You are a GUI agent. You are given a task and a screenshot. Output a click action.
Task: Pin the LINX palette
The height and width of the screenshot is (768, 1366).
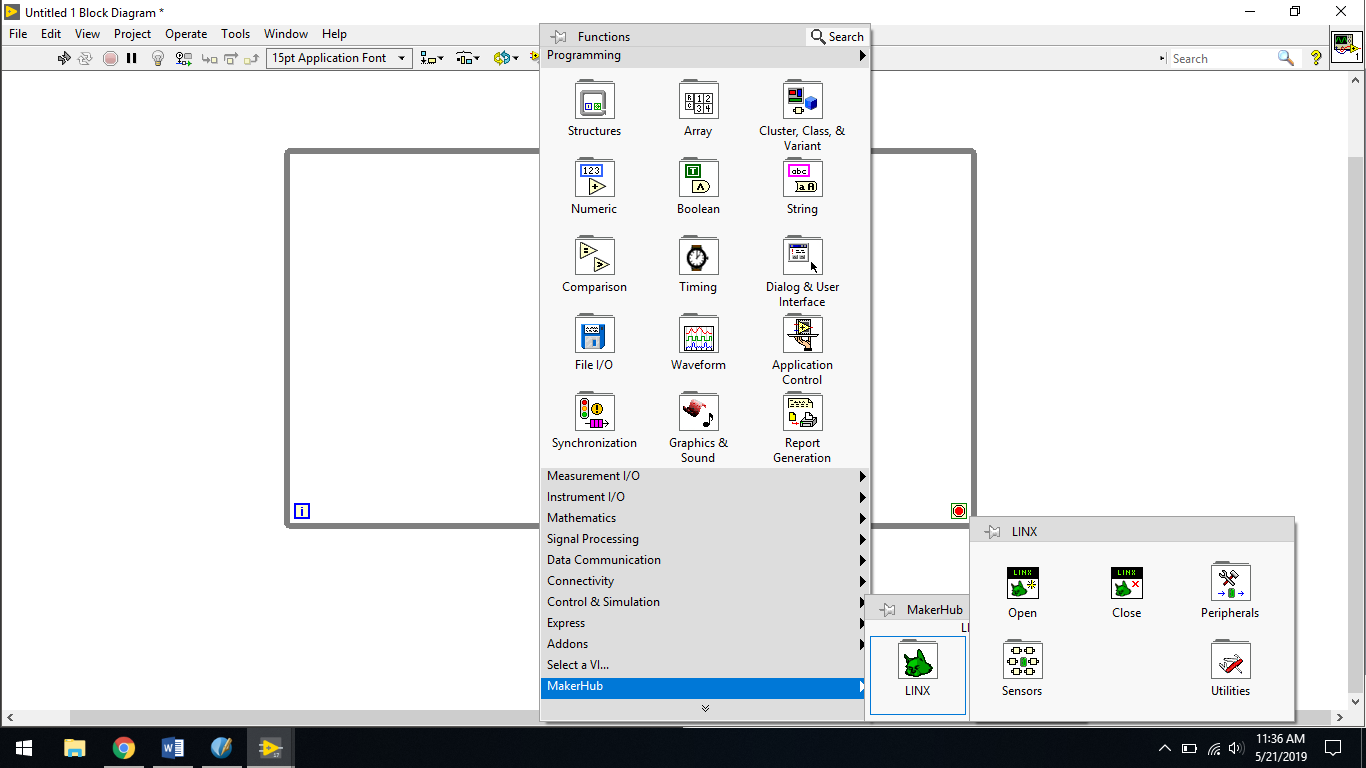click(x=993, y=532)
